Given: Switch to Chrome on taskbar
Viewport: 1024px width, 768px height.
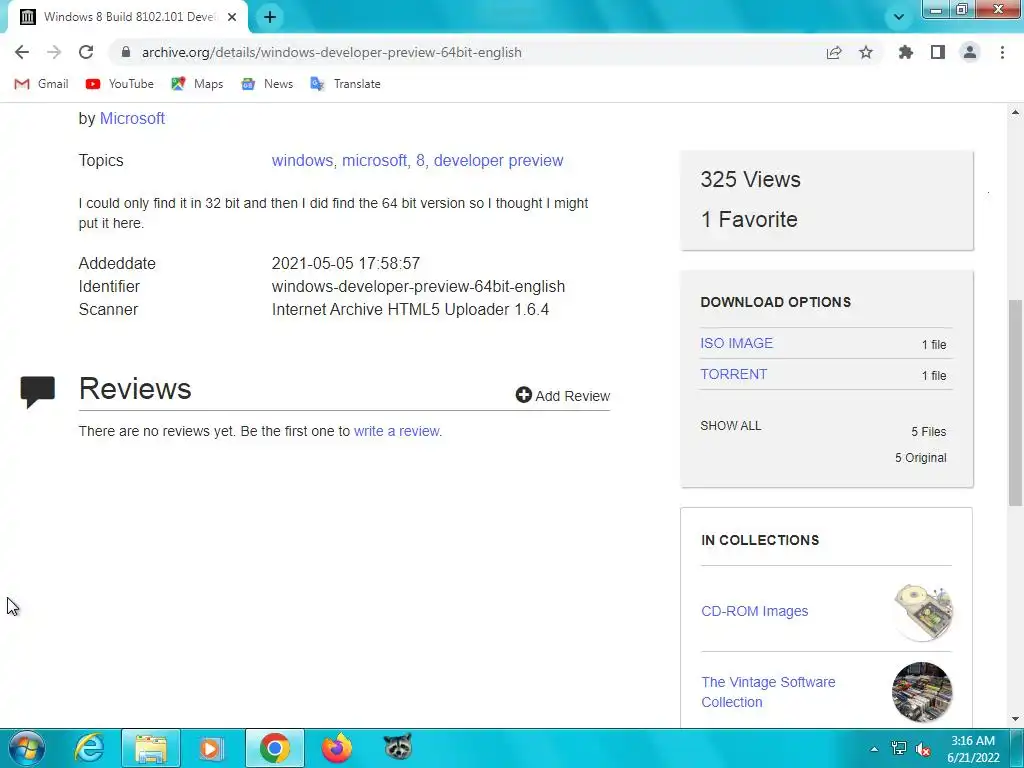Looking at the screenshot, I should coord(275,748).
